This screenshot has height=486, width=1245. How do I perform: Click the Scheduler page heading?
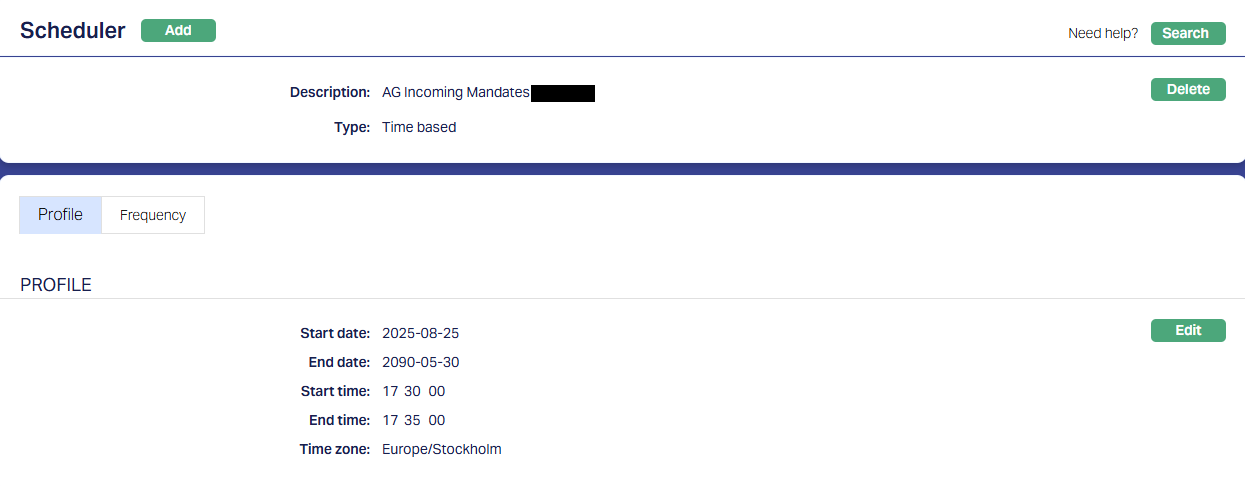73,31
